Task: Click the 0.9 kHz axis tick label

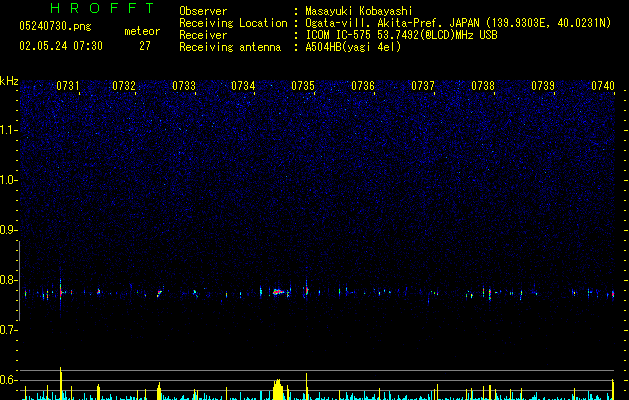Action: point(8,230)
